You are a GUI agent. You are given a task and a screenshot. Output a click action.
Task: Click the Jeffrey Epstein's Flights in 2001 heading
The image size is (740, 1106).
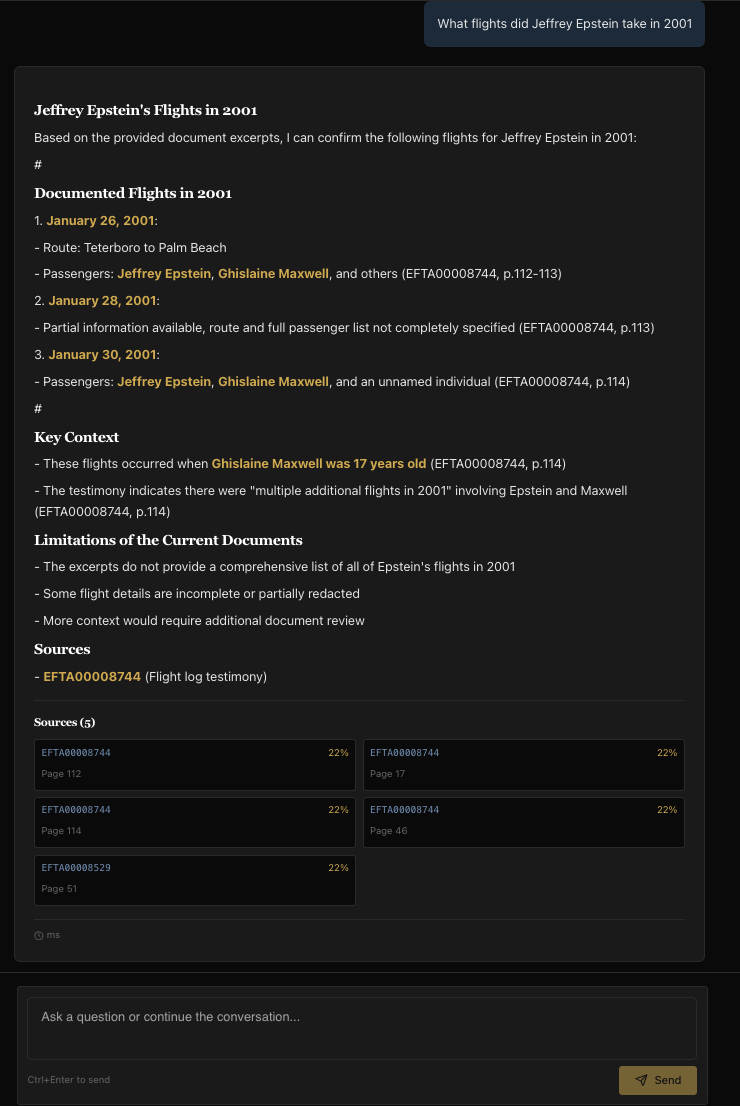point(145,110)
